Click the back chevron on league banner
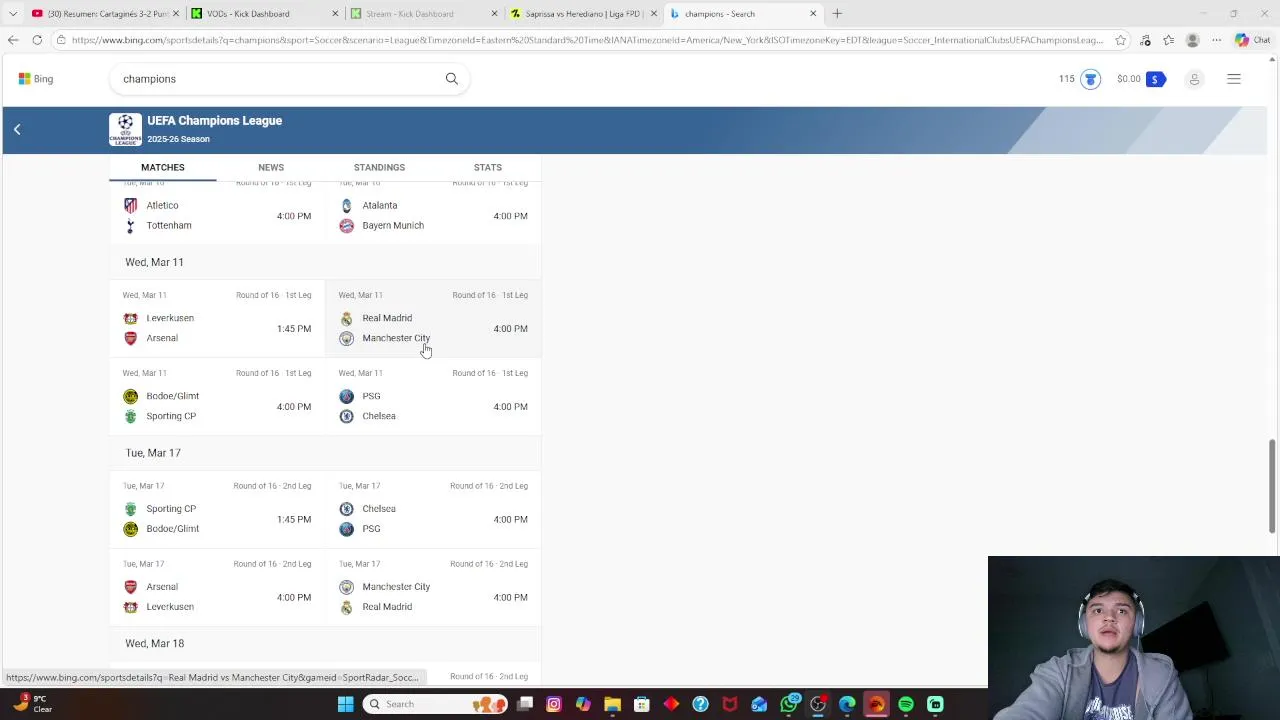 tap(17, 130)
